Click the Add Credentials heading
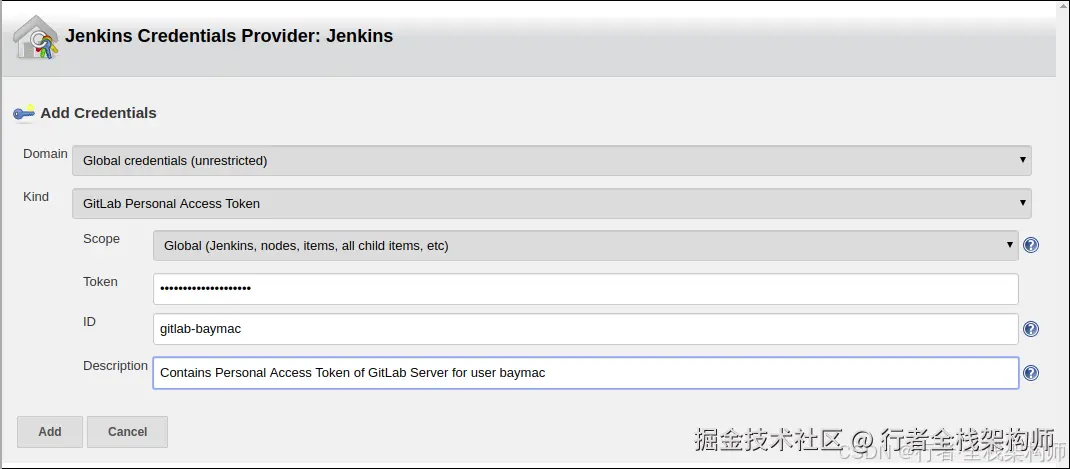Image resolution: width=1070 pixels, height=469 pixels. click(98, 113)
